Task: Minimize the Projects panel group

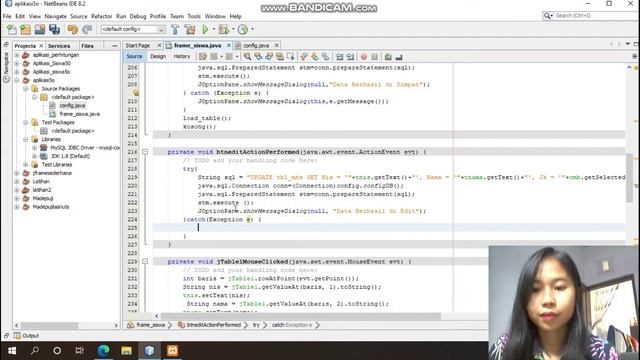Action: coord(115,46)
